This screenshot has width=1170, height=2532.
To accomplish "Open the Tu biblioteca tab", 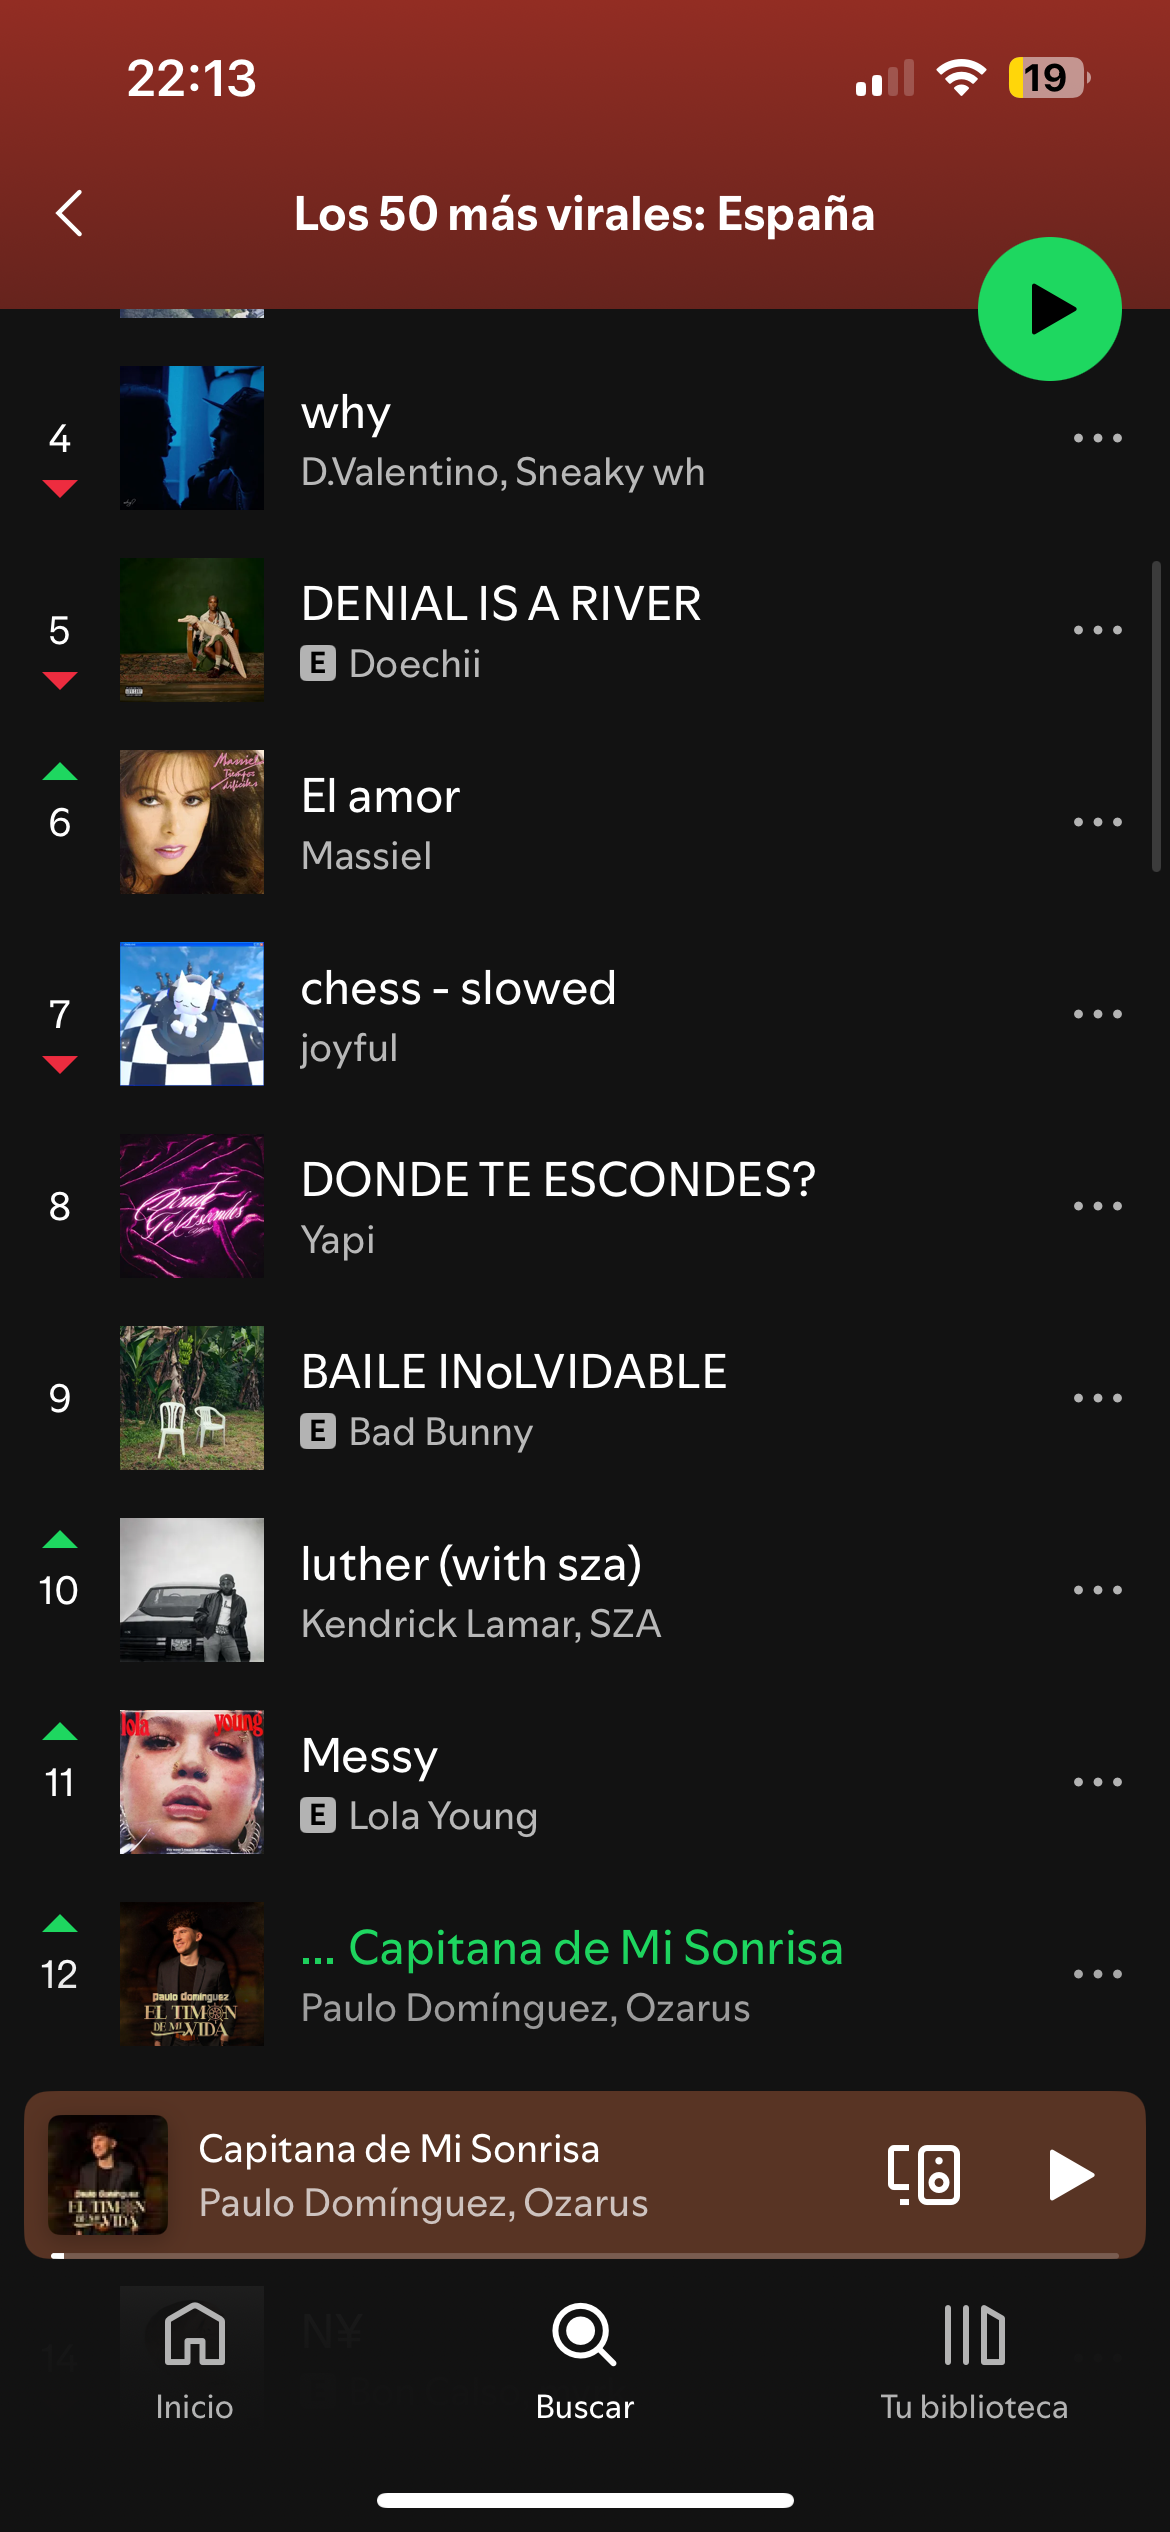I will (974, 2360).
